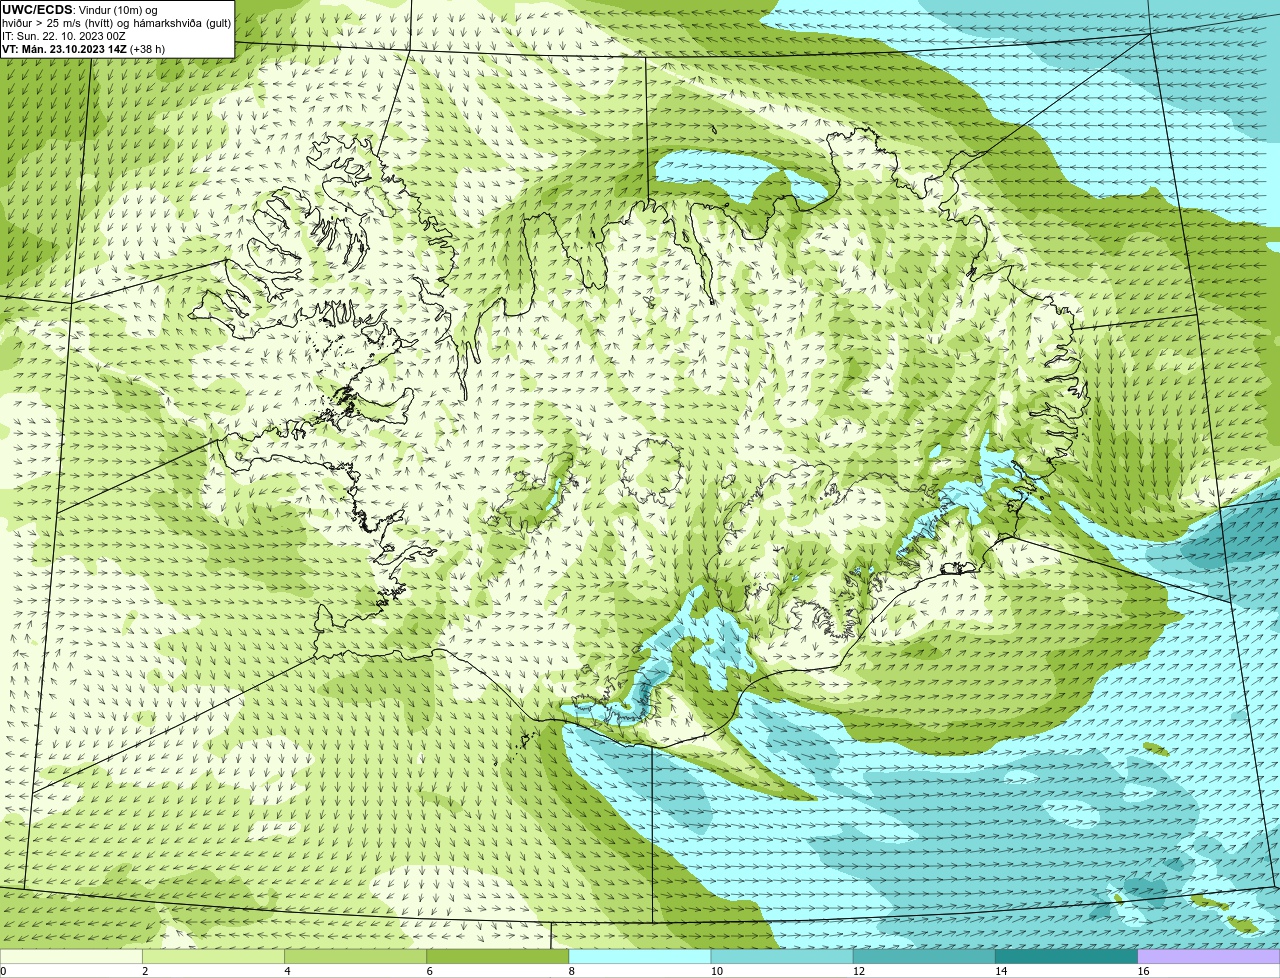Click the 'UWC/ECDS: Vindur (10m) og' title line
1280x978 pixels.
click(x=80, y=9)
